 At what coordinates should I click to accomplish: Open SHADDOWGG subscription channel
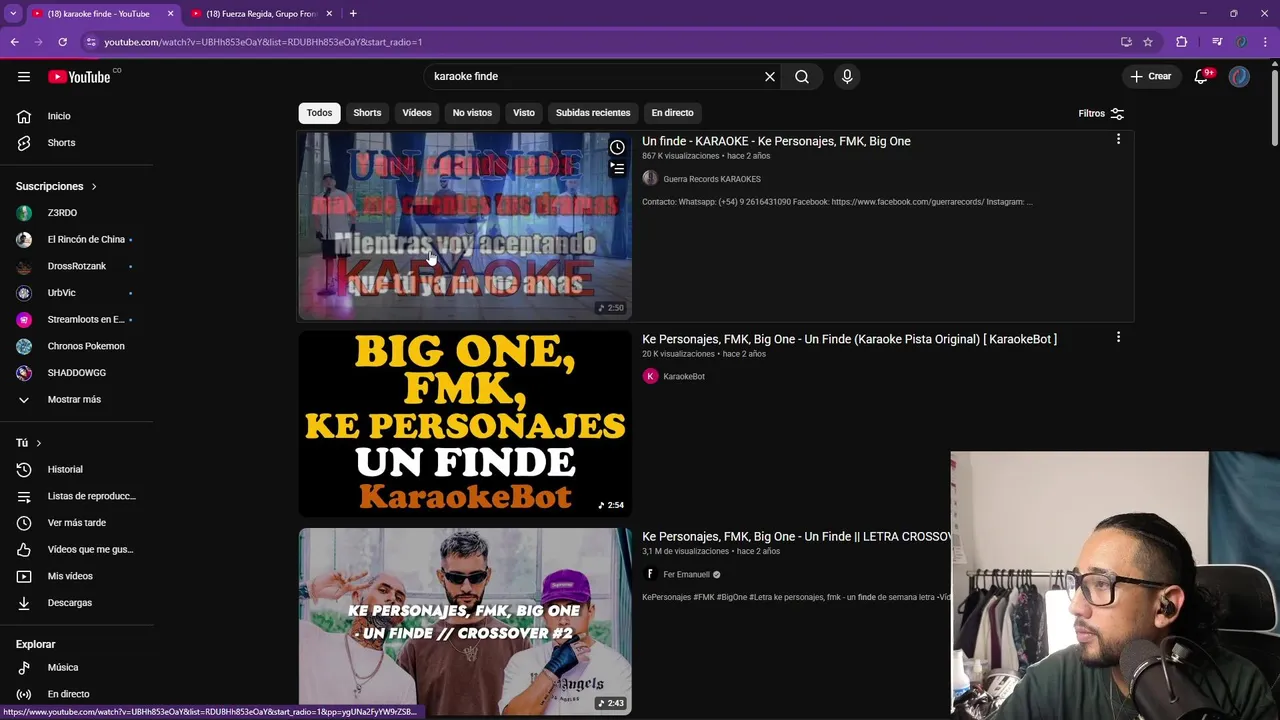[77, 373]
